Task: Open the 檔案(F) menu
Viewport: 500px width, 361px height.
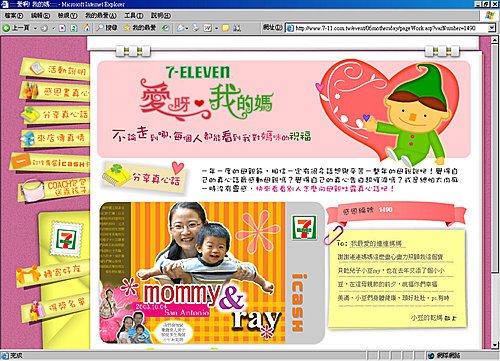Action: [14, 16]
